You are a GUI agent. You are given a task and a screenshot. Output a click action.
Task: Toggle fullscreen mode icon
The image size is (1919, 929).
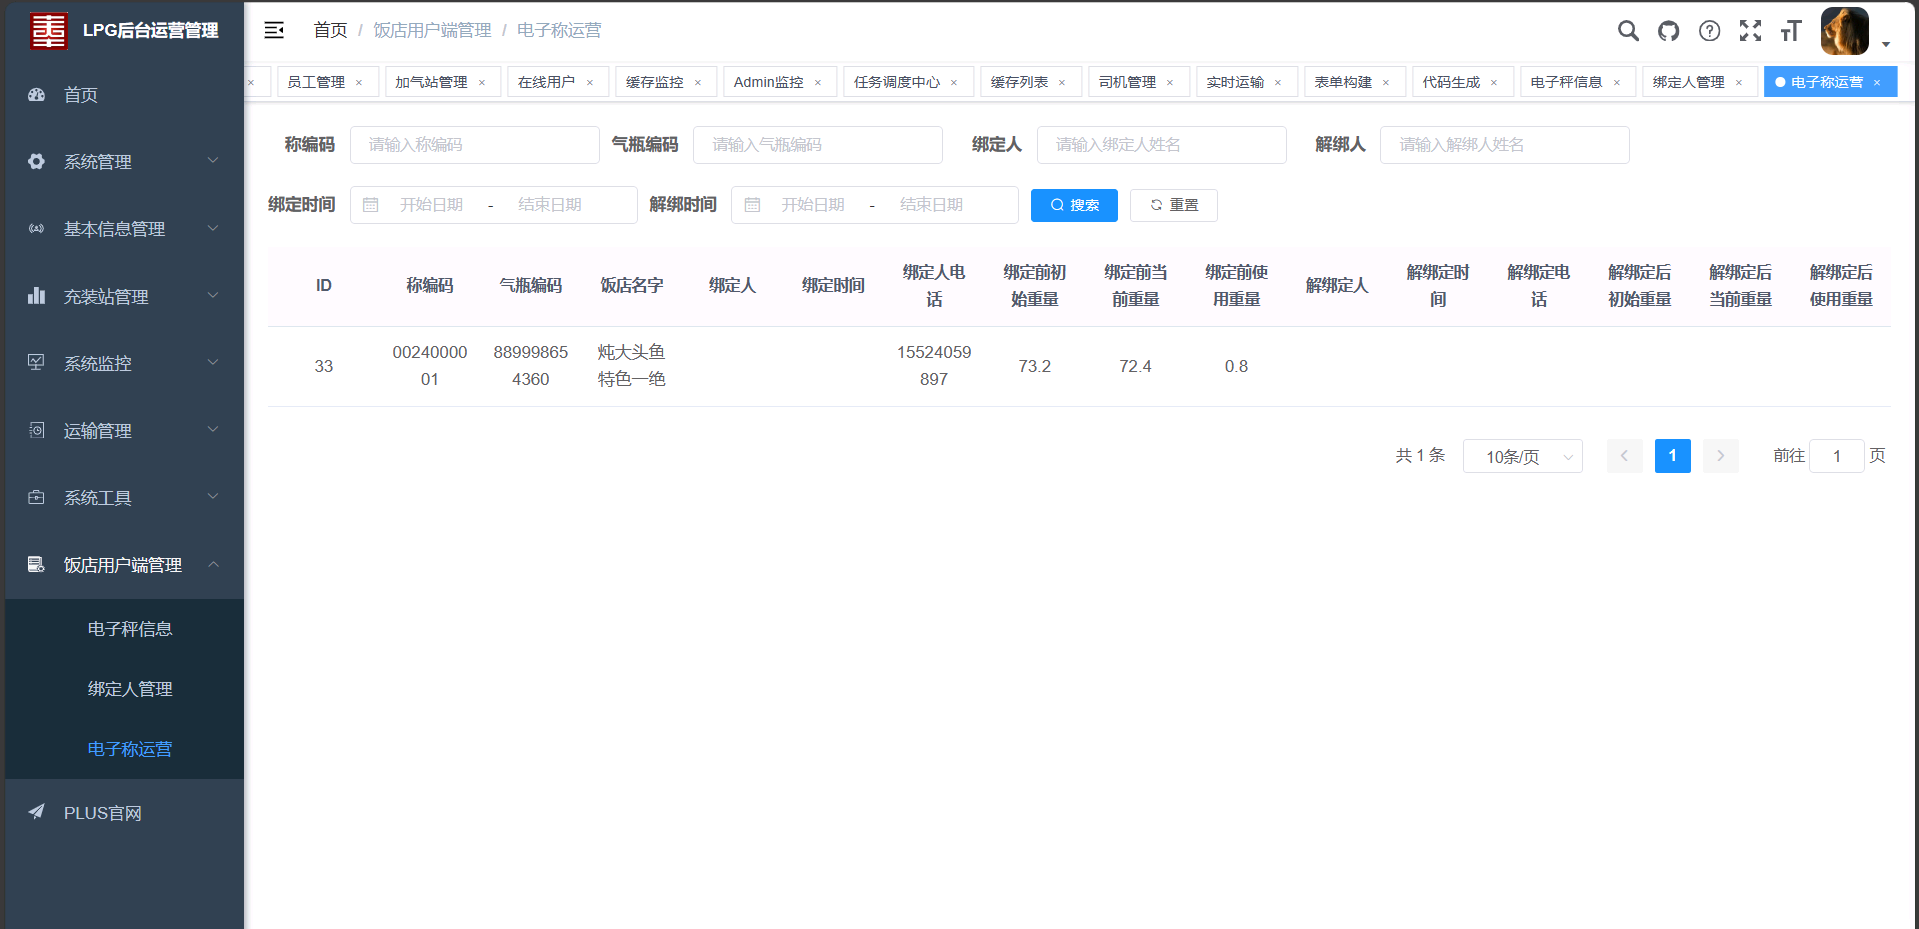click(x=1750, y=31)
